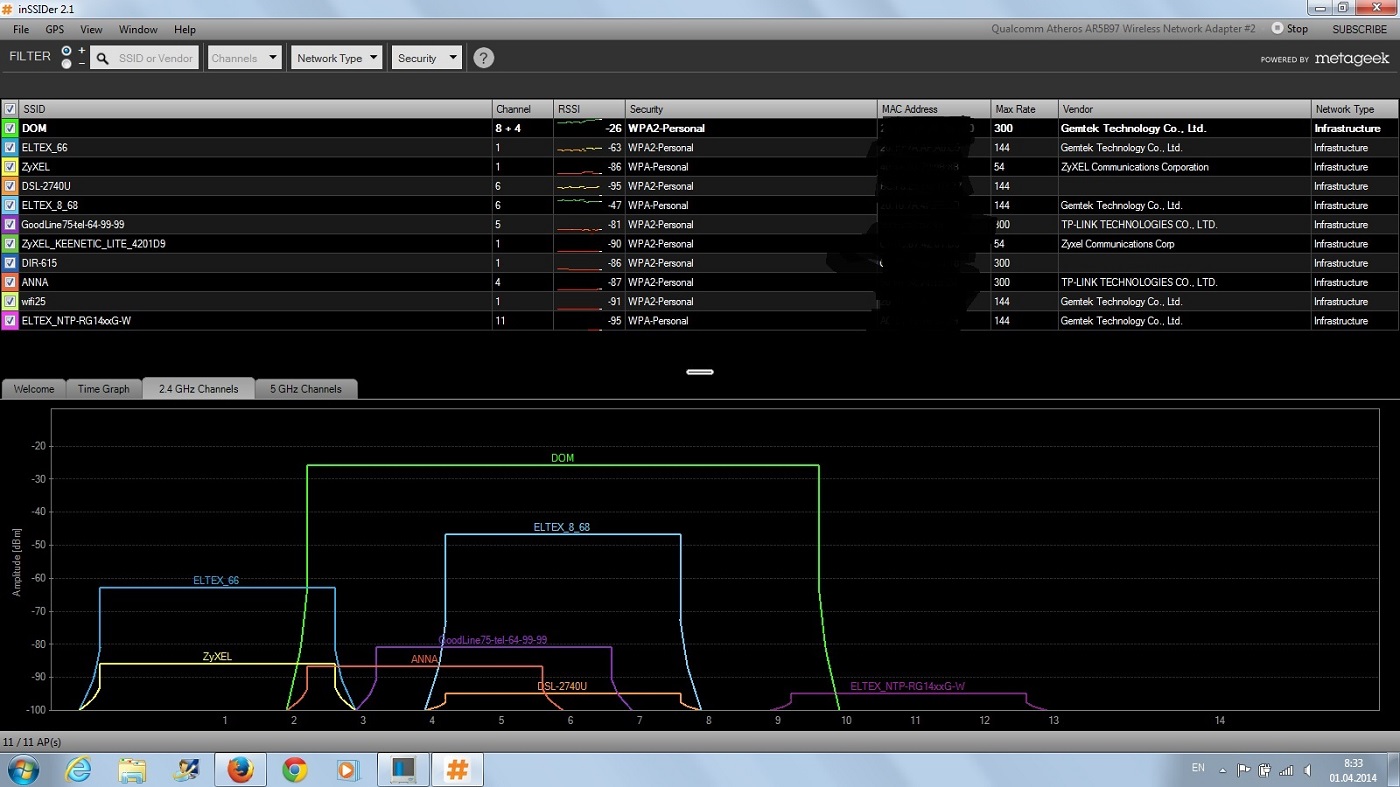
Task: Uncheck the DOM network checkbox
Action: click(x=10, y=129)
